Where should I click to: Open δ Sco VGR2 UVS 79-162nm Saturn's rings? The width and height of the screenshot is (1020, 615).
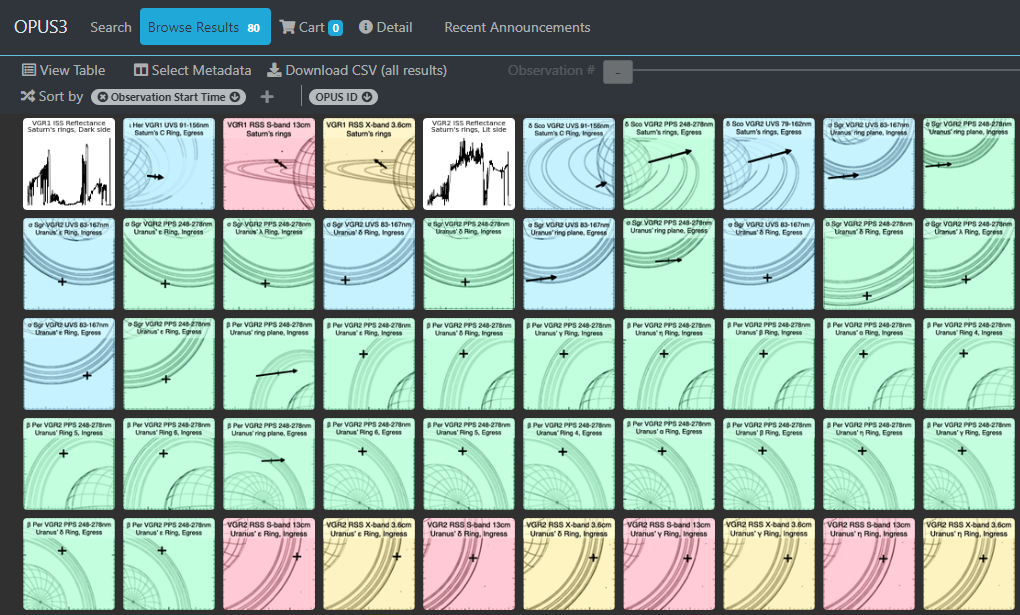click(x=769, y=164)
